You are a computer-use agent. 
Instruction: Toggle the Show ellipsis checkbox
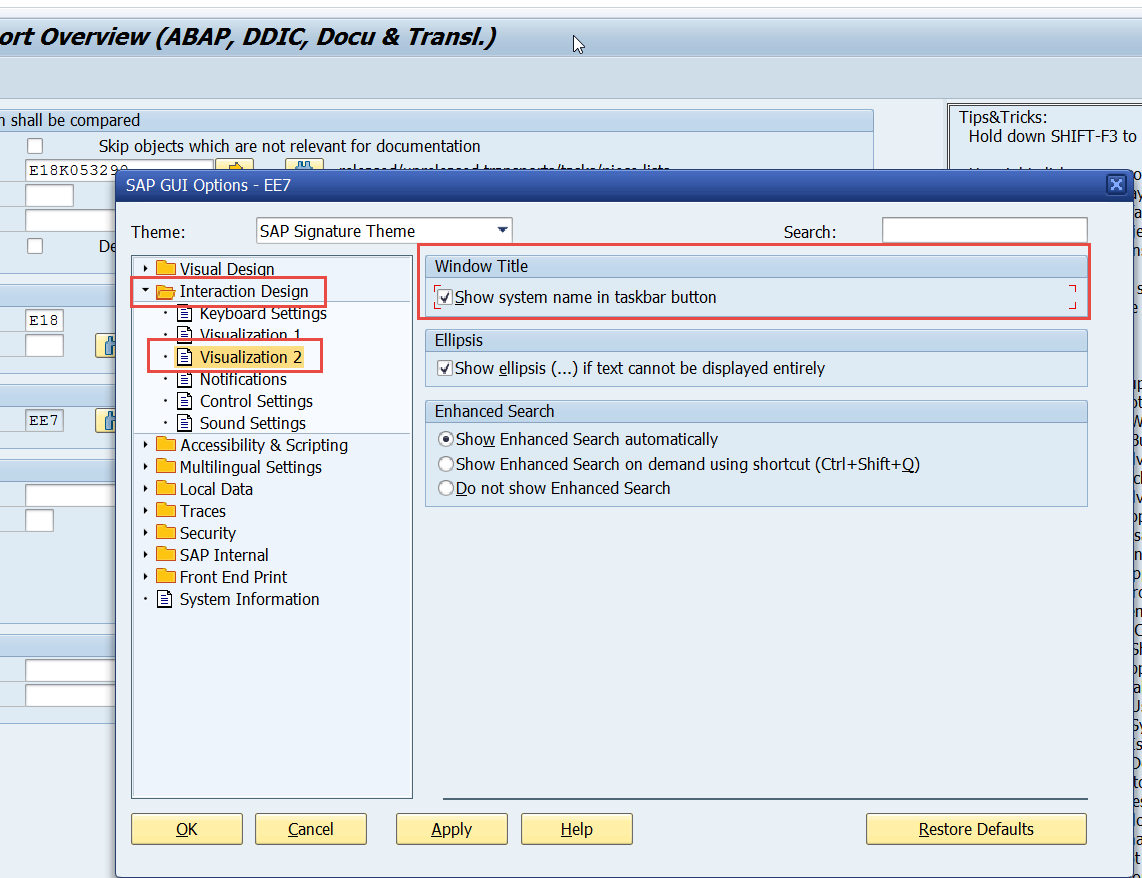tap(445, 369)
